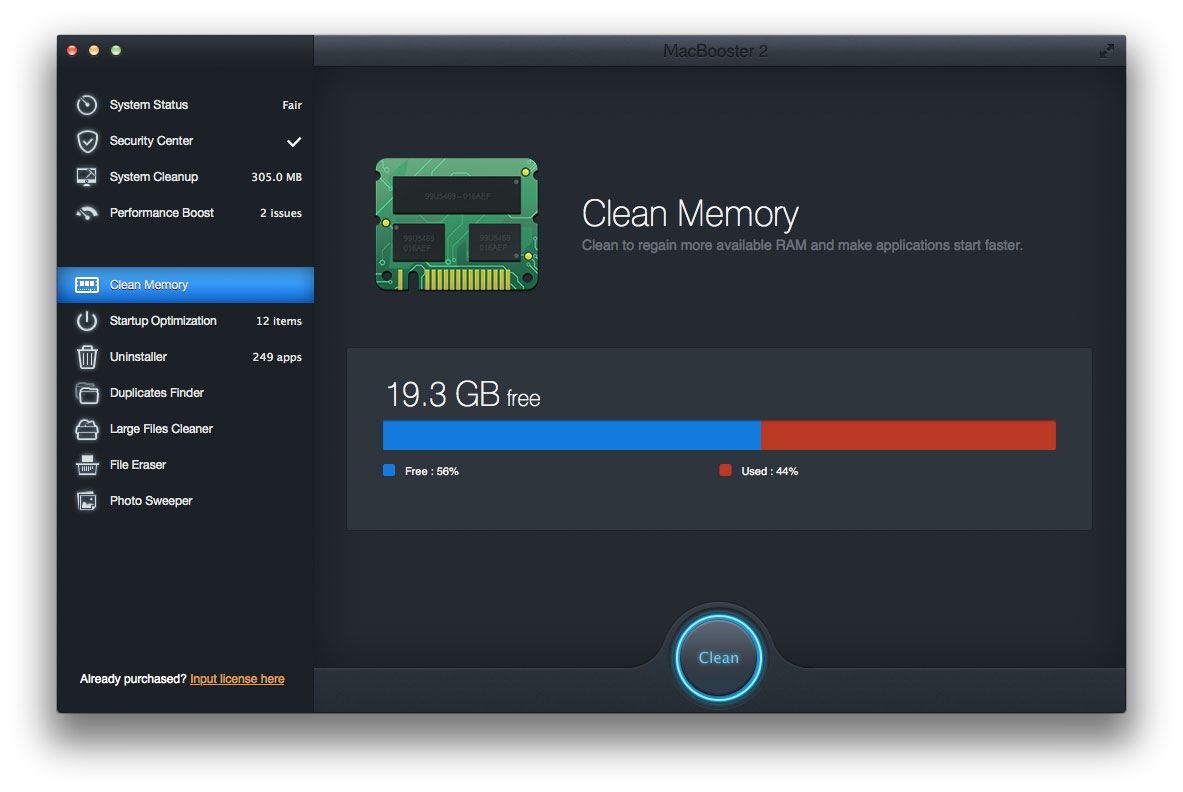The image size is (1183, 792).
Task: Go to System Cleanup
Action: tap(186, 177)
